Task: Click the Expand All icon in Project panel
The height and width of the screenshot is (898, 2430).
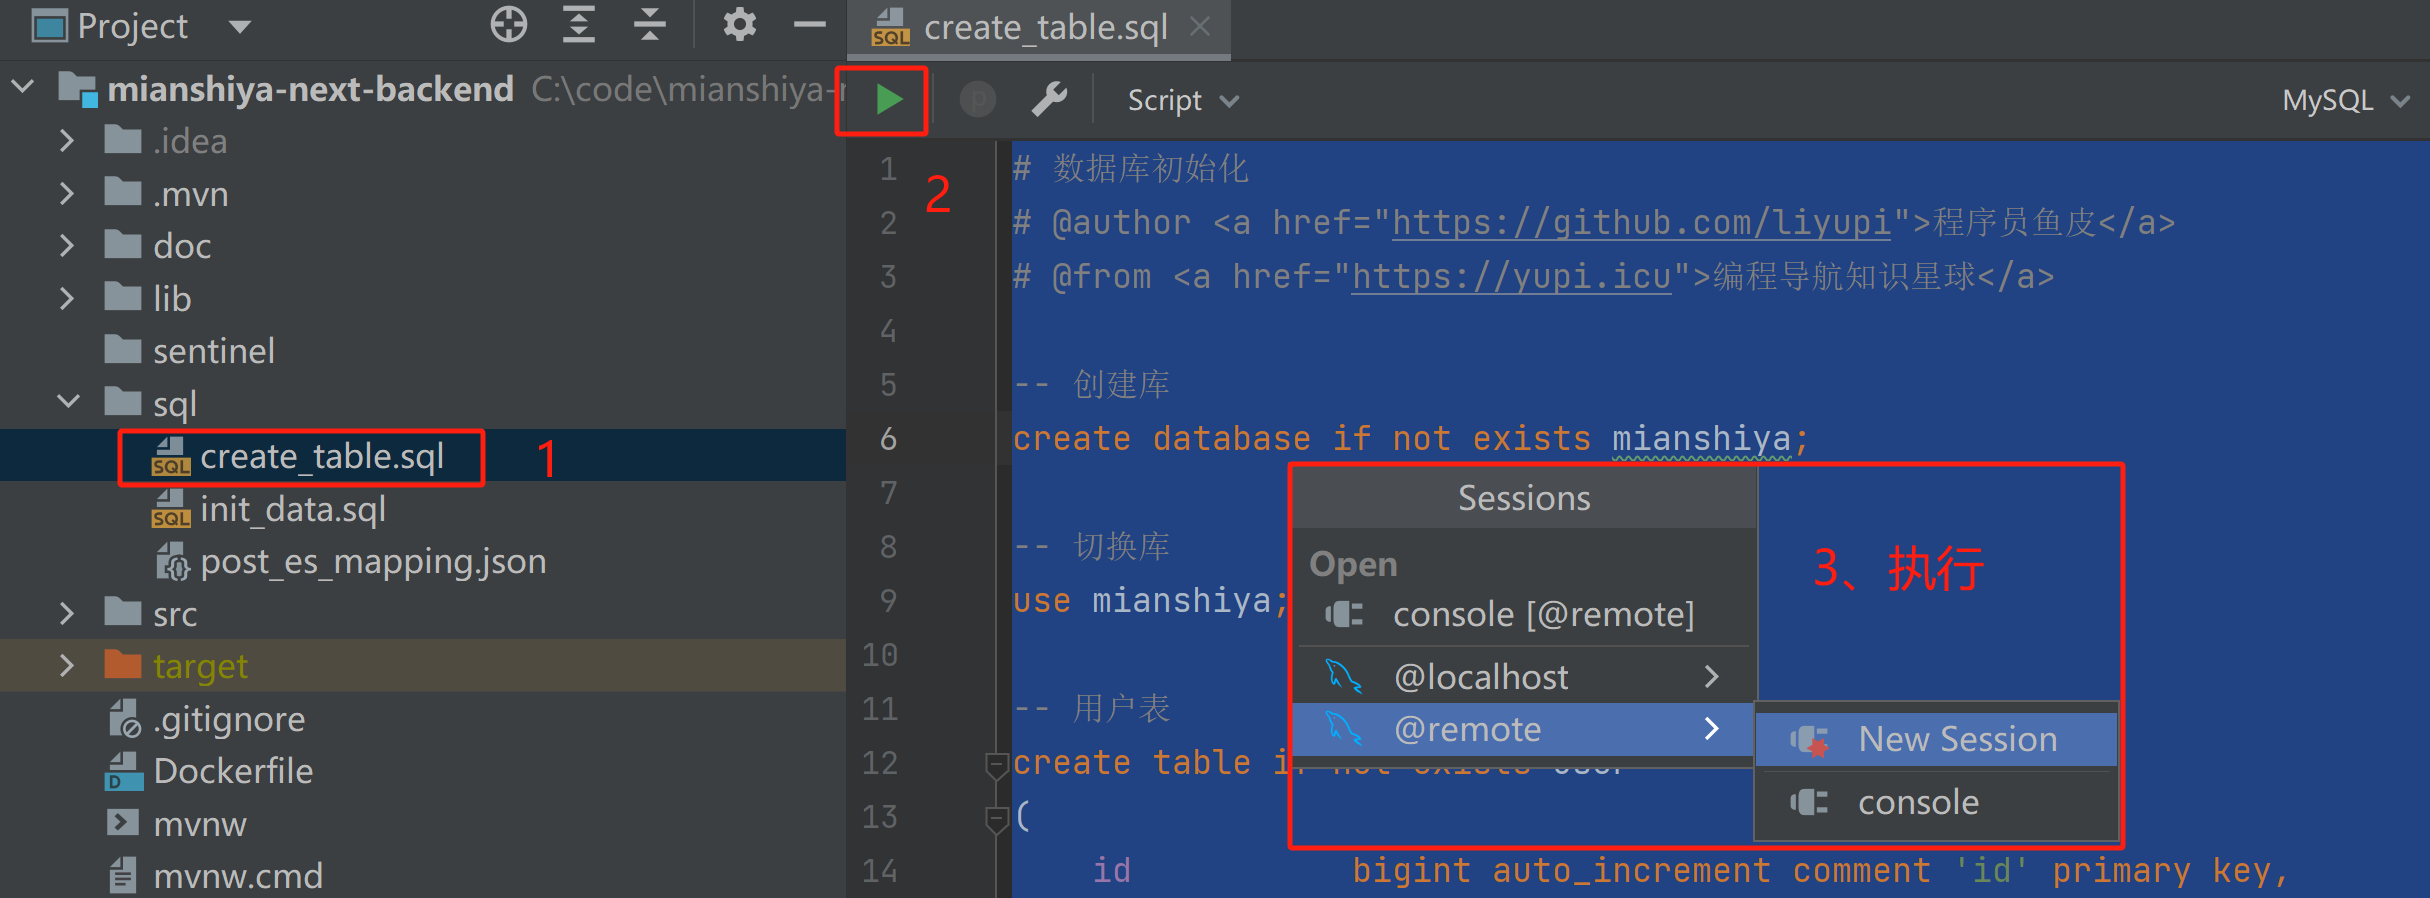Action: (579, 25)
